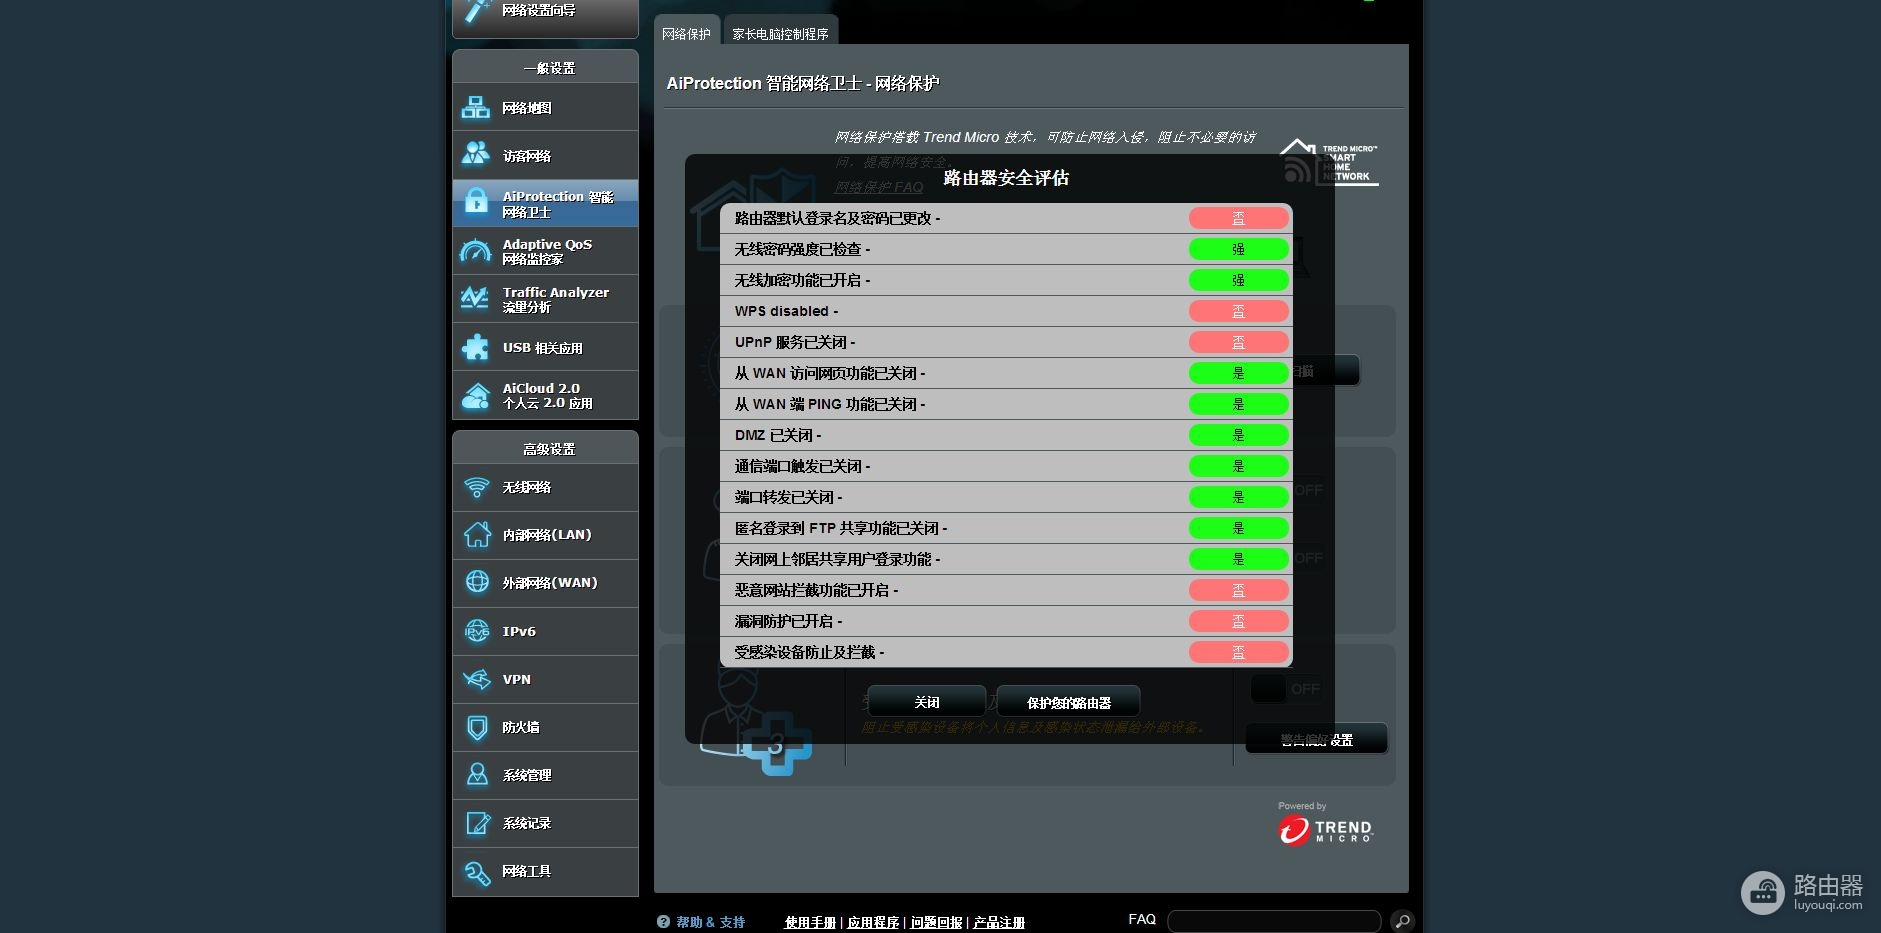Click the 一般设置 section header
1881x933 pixels.
549,68
